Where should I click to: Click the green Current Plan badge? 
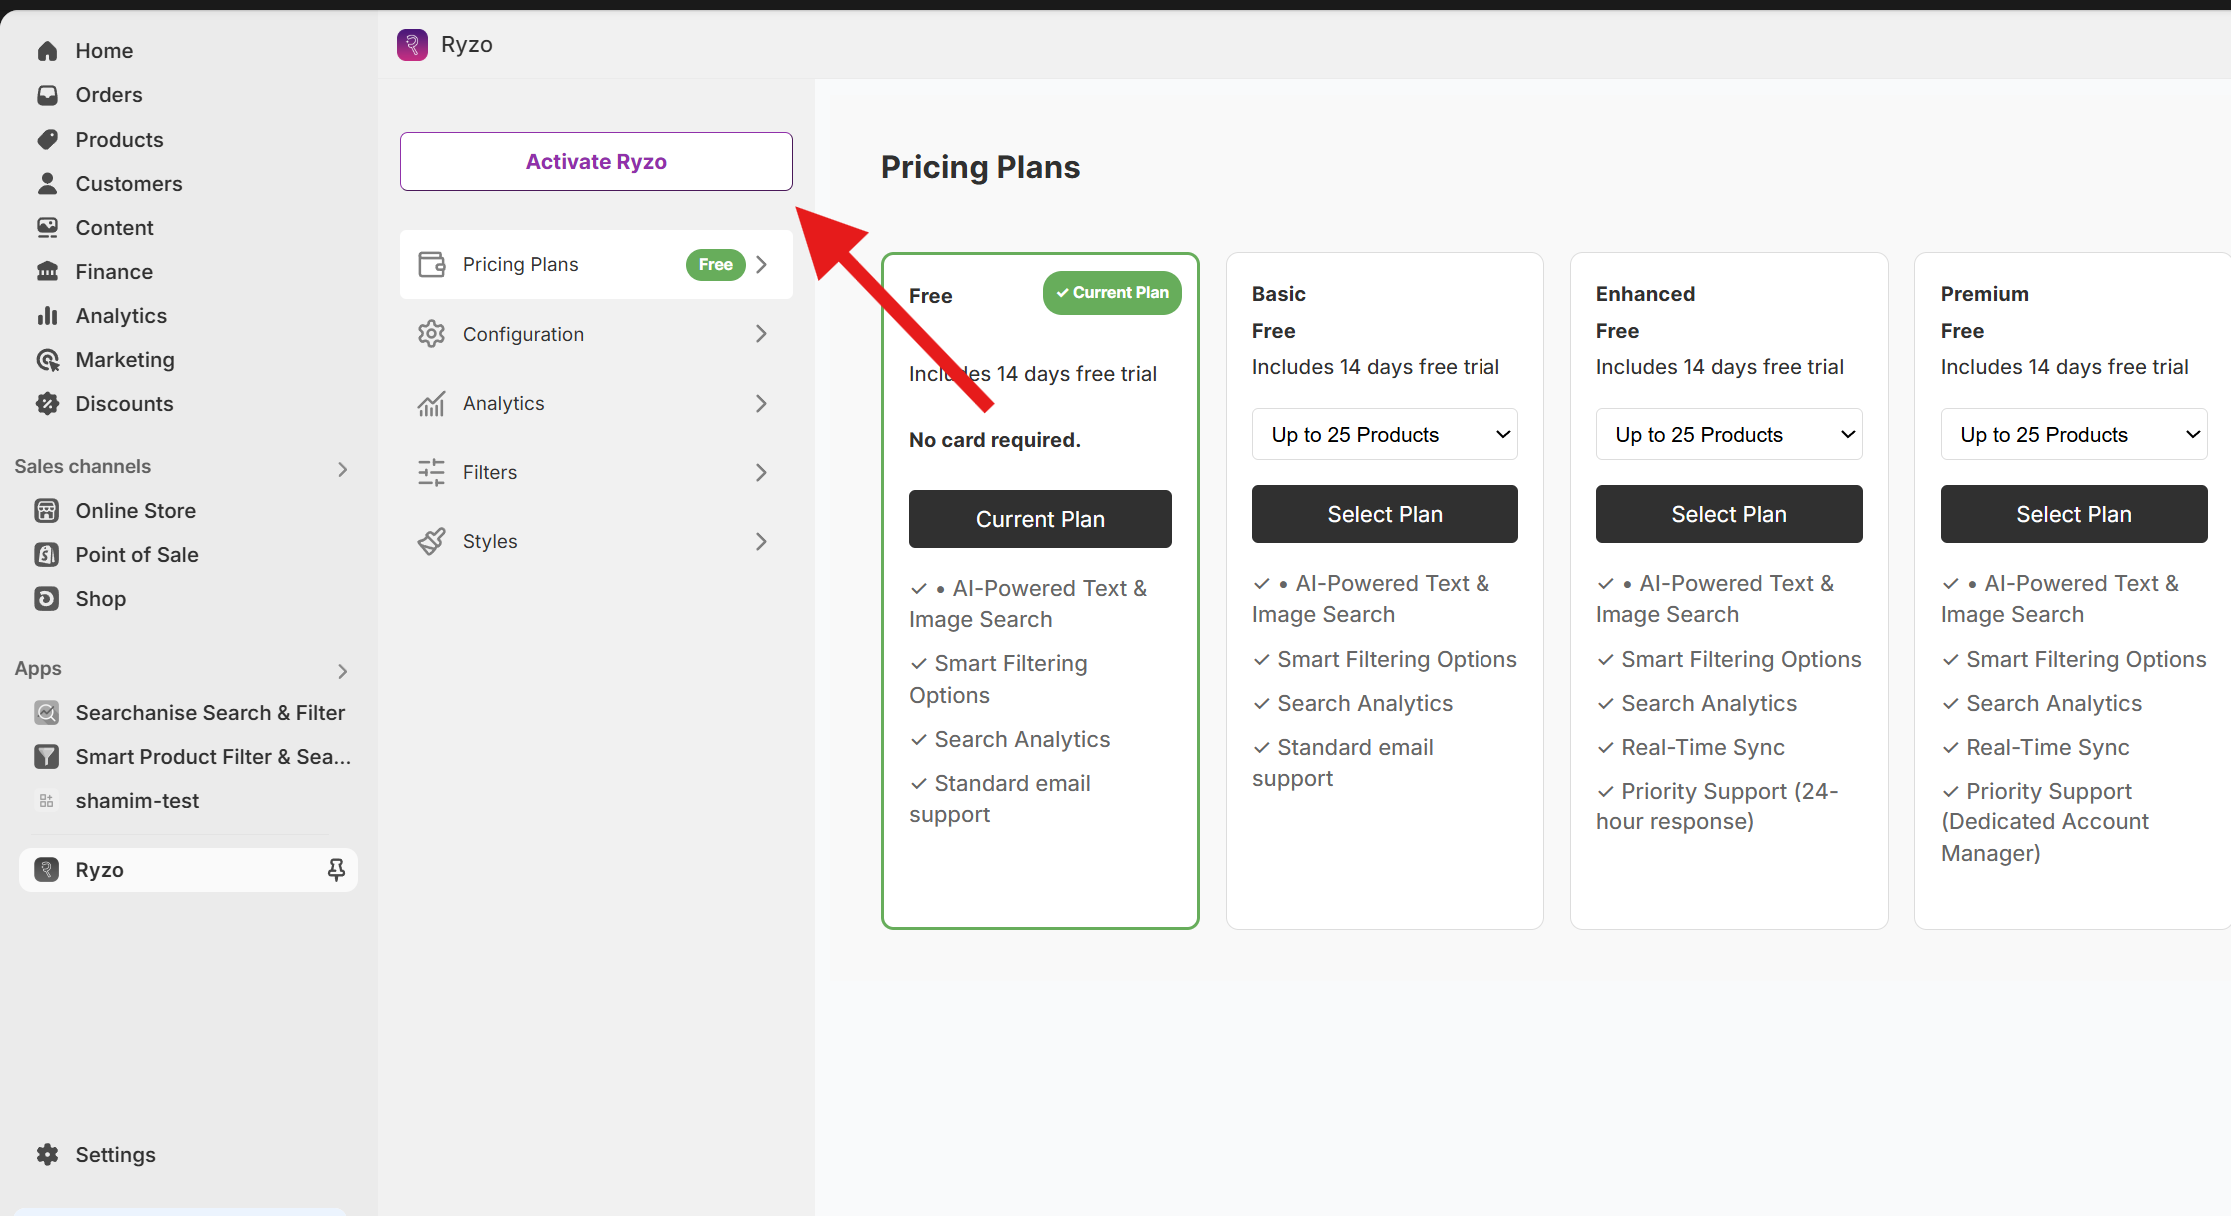click(1112, 293)
